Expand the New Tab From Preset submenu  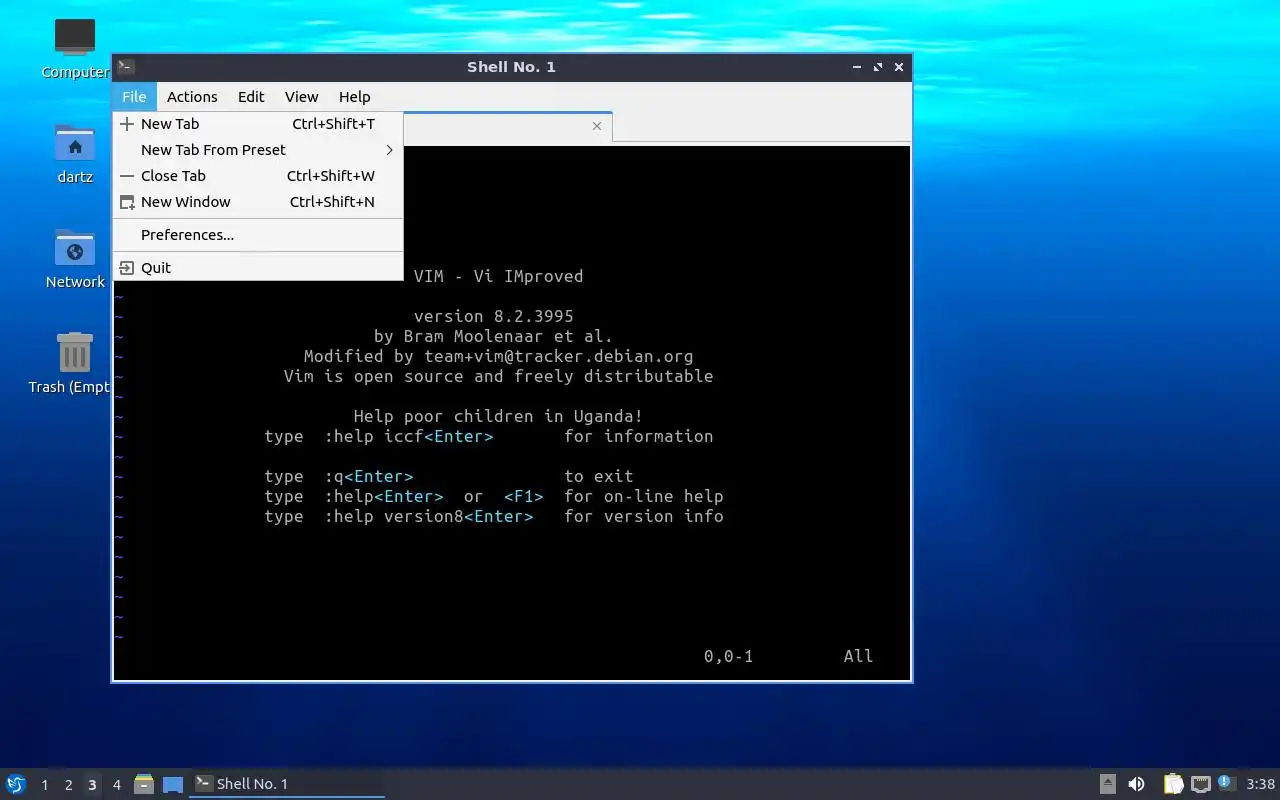(258, 150)
